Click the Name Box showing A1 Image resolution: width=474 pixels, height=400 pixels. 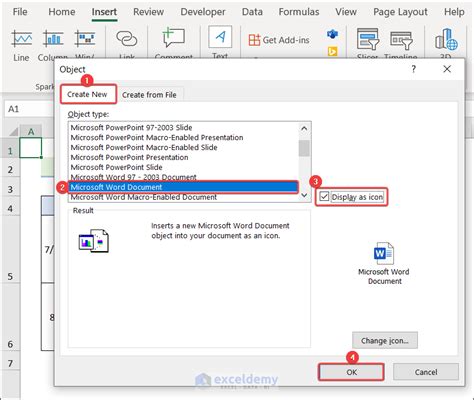tap(29, 109)
